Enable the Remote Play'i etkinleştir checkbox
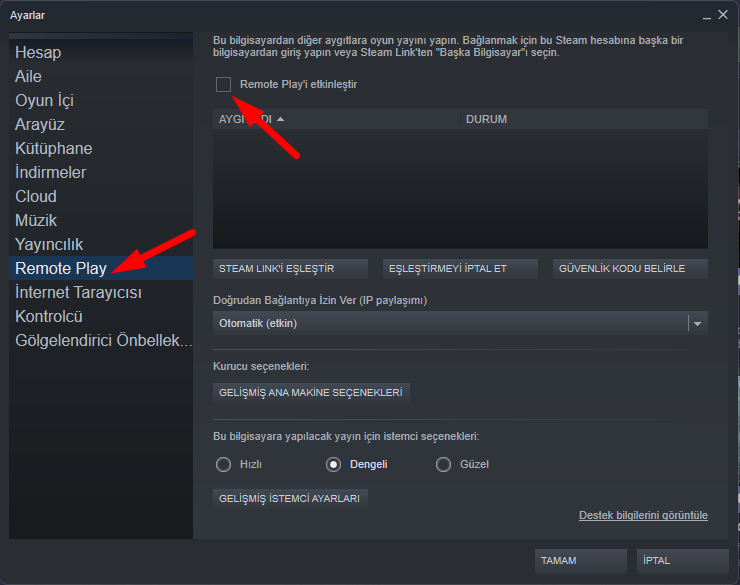The image size is (740, 585). point(223,85)
